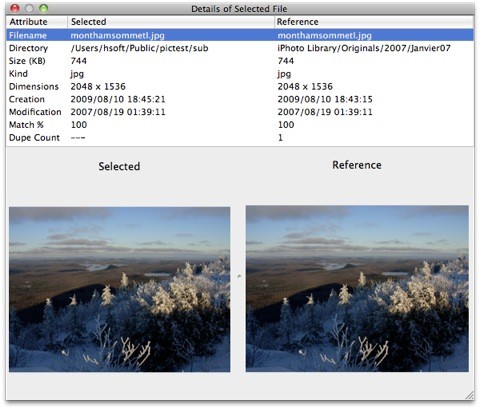Click the selected file's jpg kind value
This screenshot has width=480, height=409.
77,74
